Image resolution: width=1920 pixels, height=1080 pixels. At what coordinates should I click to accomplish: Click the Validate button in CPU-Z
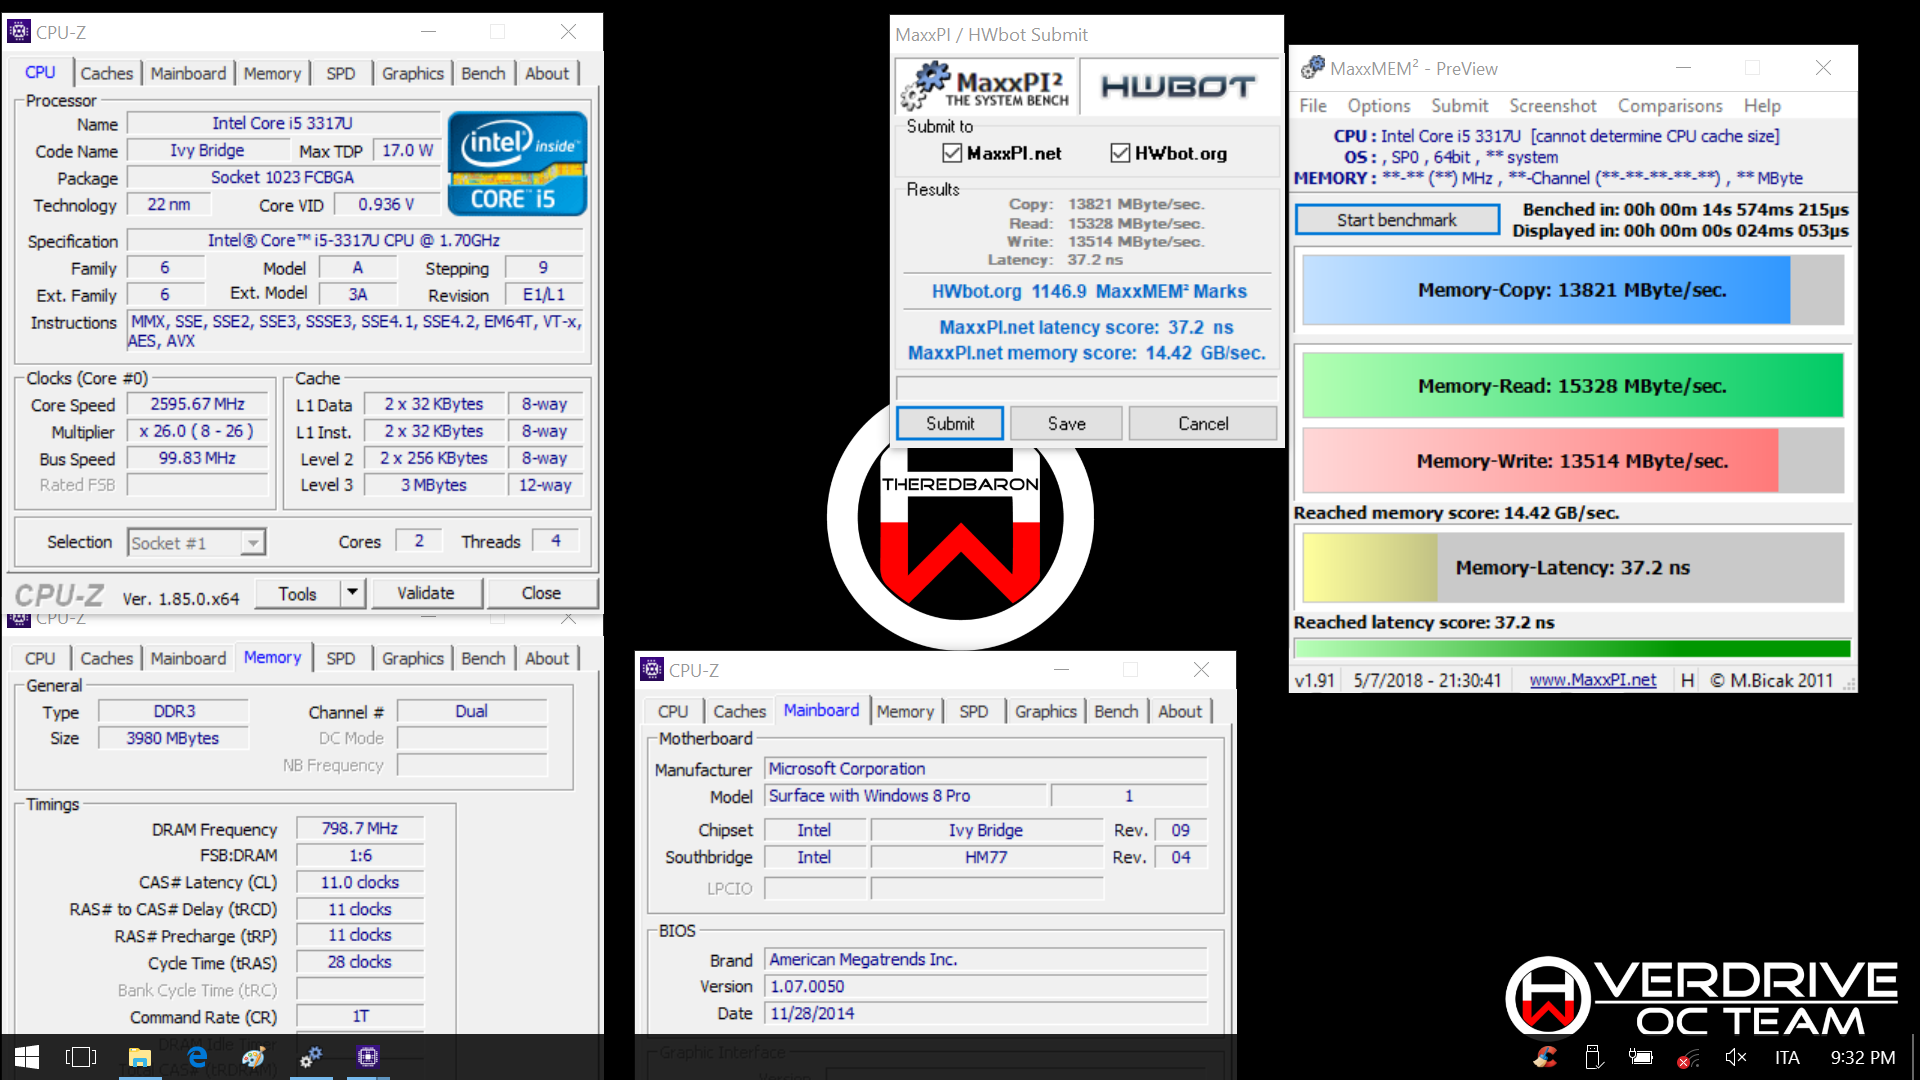pyautogui.click(x=426, y=593)
